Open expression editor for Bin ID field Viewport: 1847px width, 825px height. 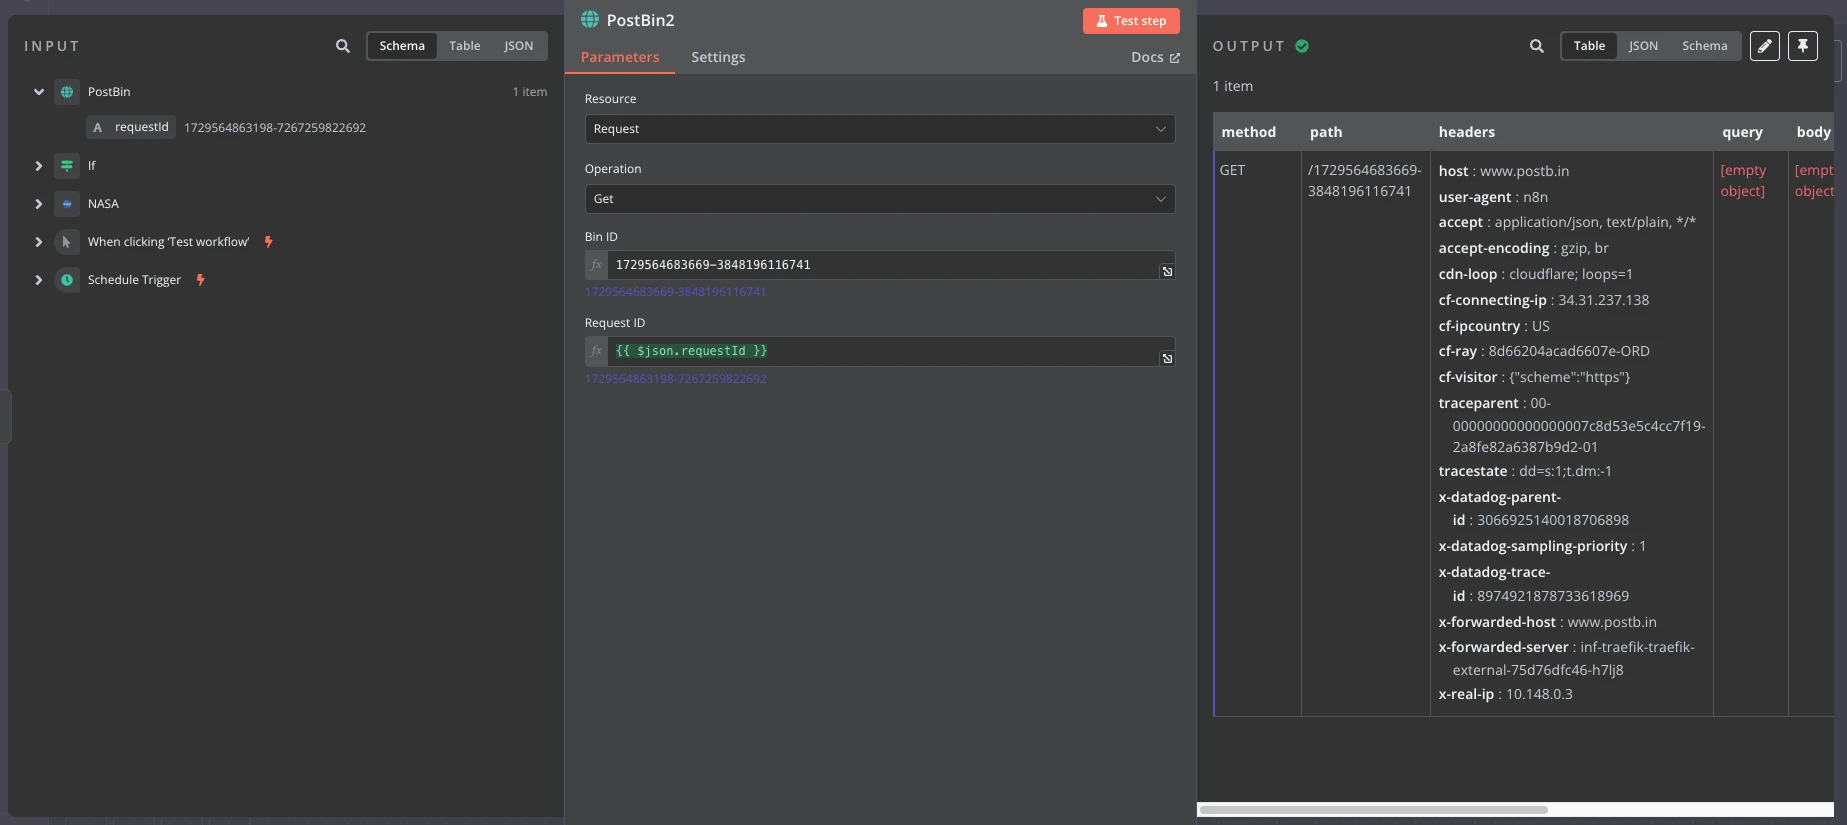click(1167, 272)
